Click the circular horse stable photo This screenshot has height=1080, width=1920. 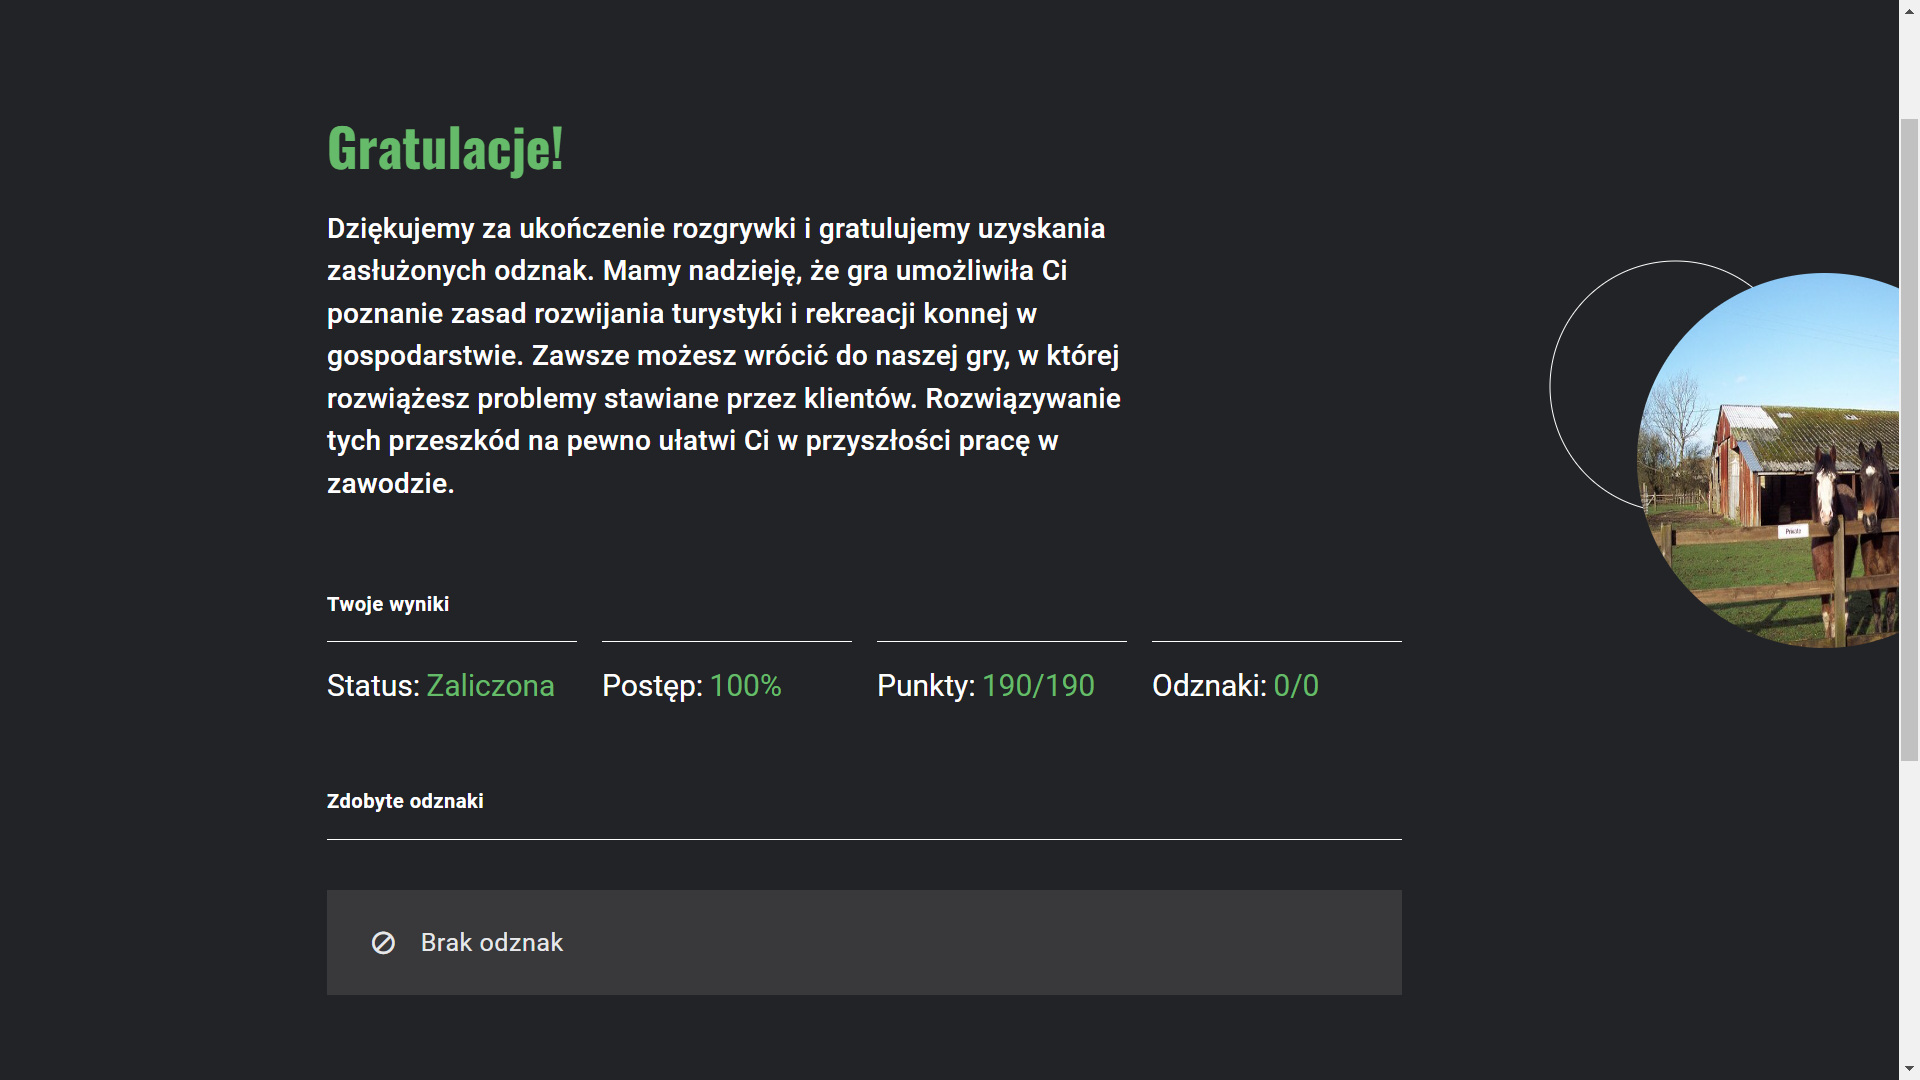(1768, 460)
